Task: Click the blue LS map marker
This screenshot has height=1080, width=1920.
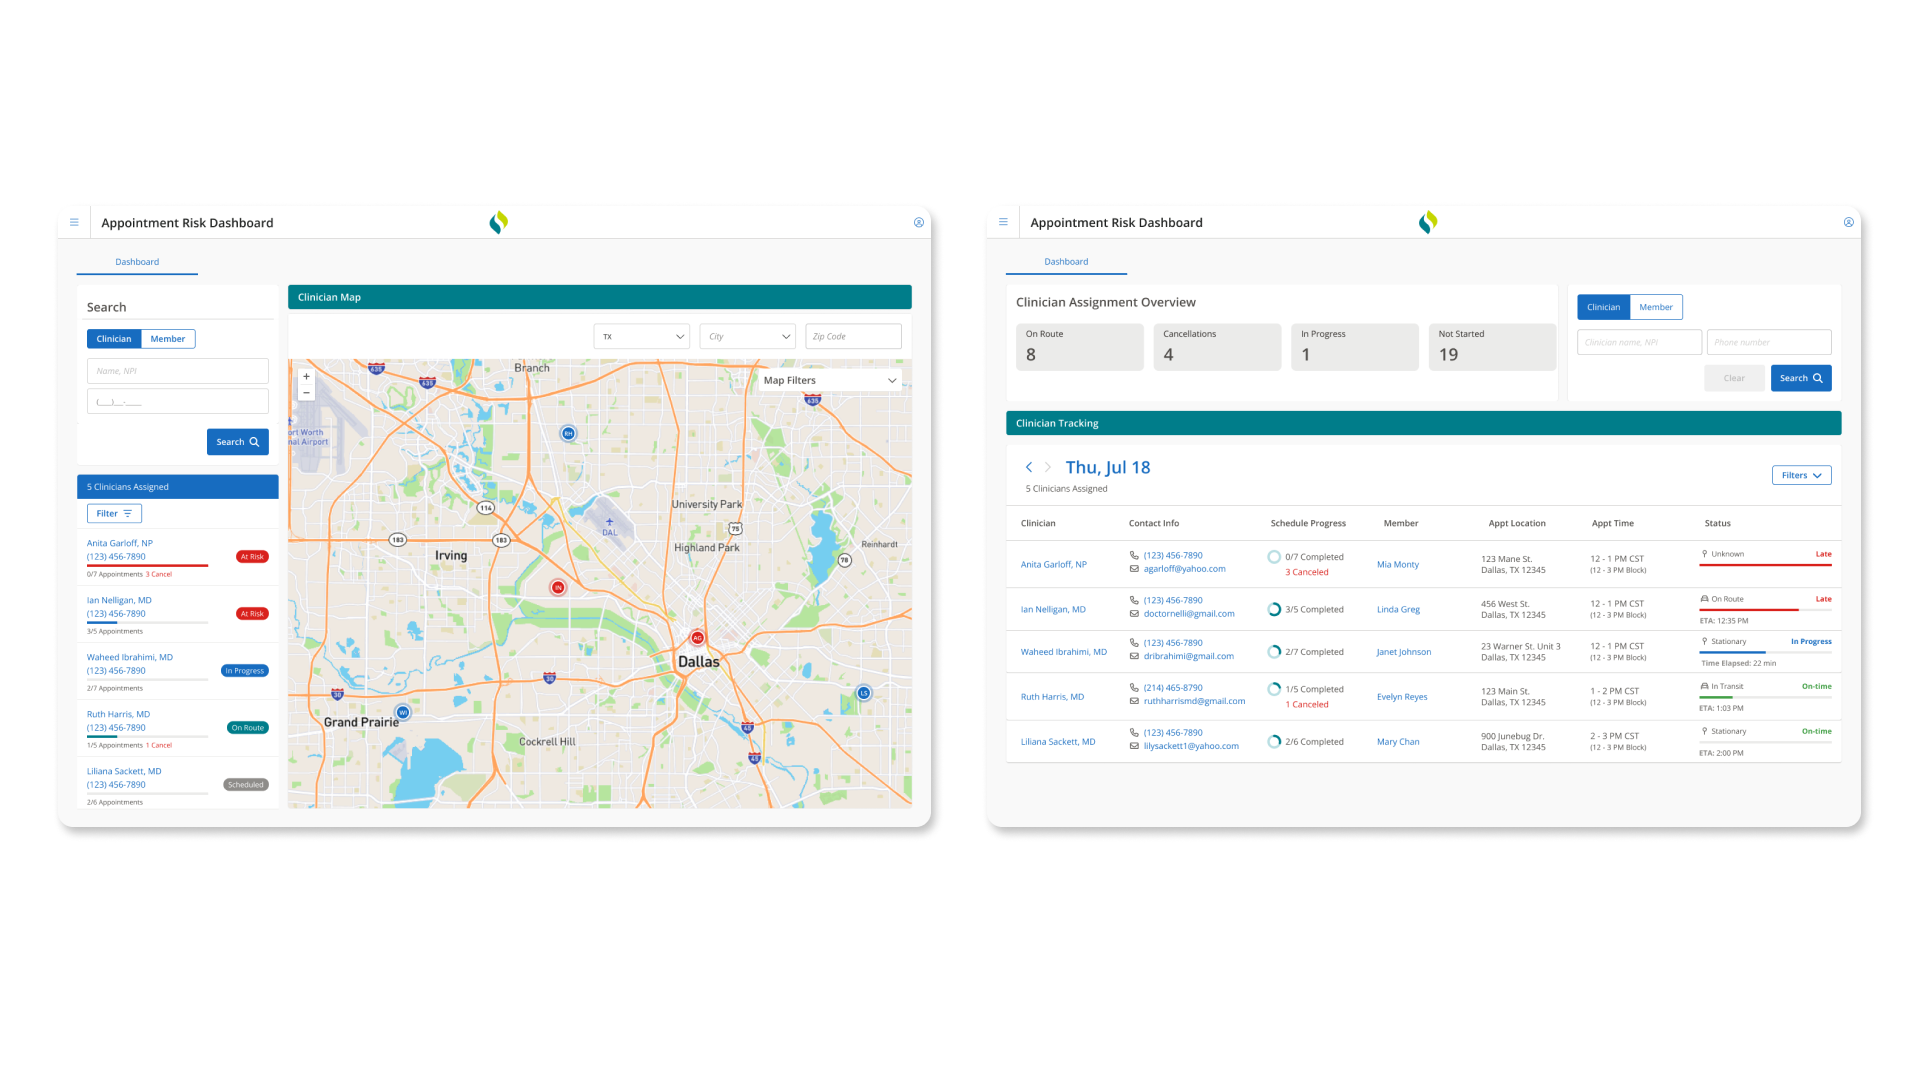Action: 864,693
